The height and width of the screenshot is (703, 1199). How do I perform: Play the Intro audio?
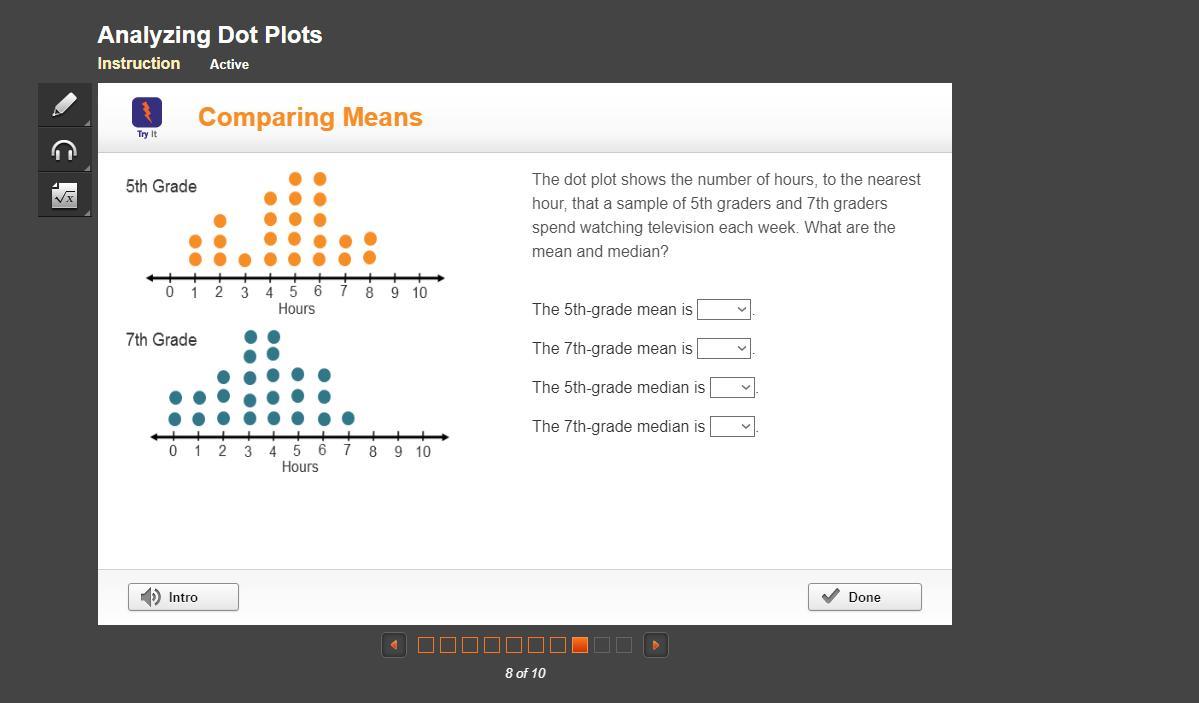pos(183,597)
